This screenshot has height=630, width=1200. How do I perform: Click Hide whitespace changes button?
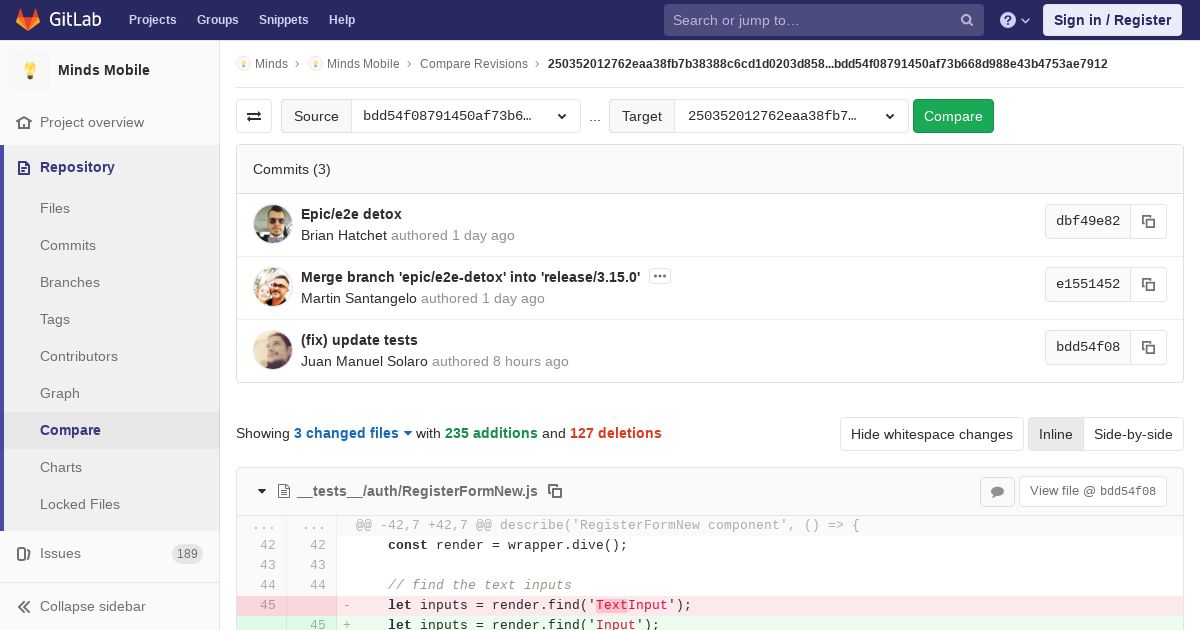pos(931,434)
